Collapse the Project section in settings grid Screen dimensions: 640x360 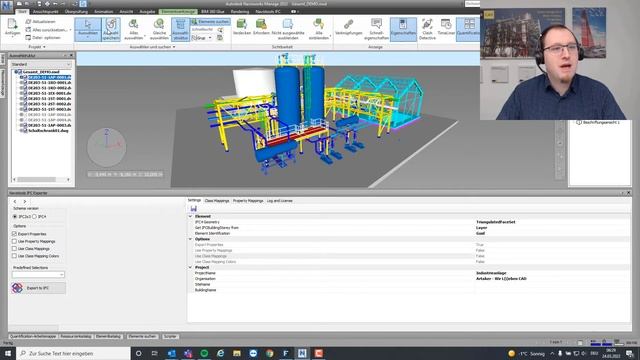click(x=190, y=267)
